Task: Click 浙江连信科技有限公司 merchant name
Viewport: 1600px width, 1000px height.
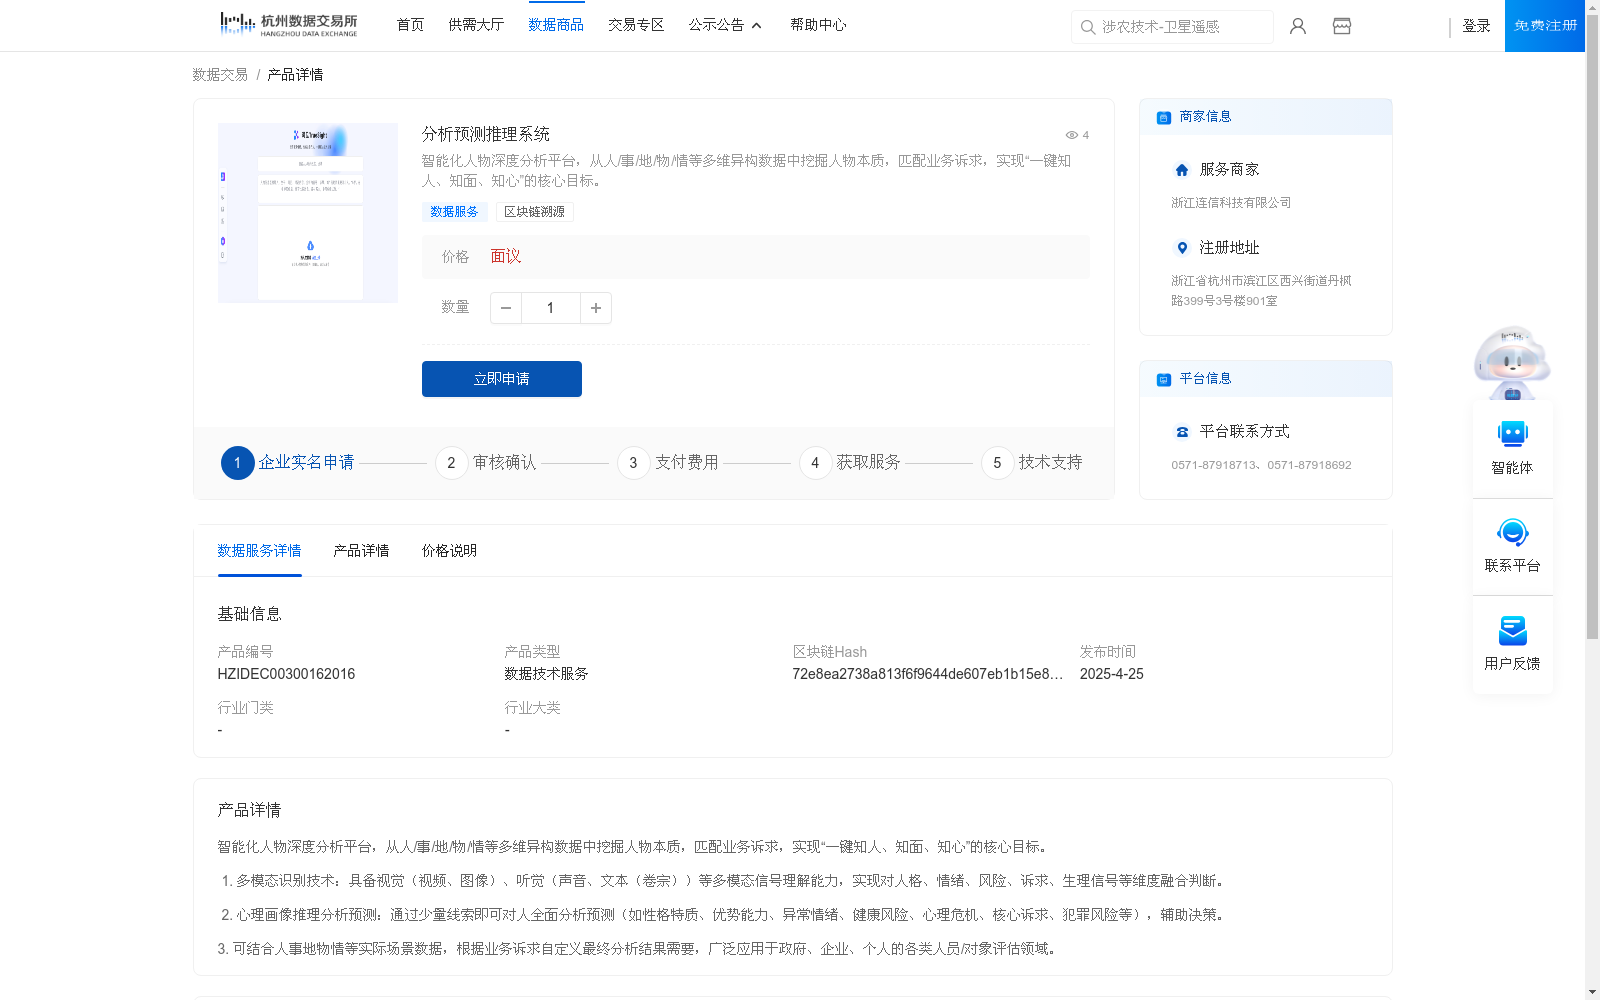Action: point(1231,203)
